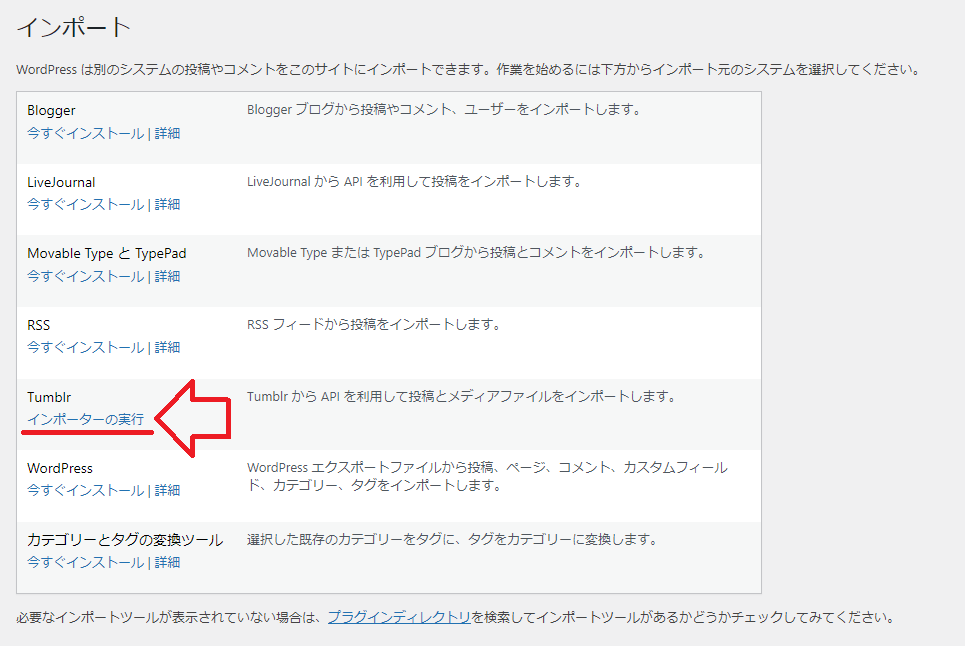965x646 pixels.
Task: Install the LiveJournal importer now
Action: pyautogui.click(x=86, y=204)
